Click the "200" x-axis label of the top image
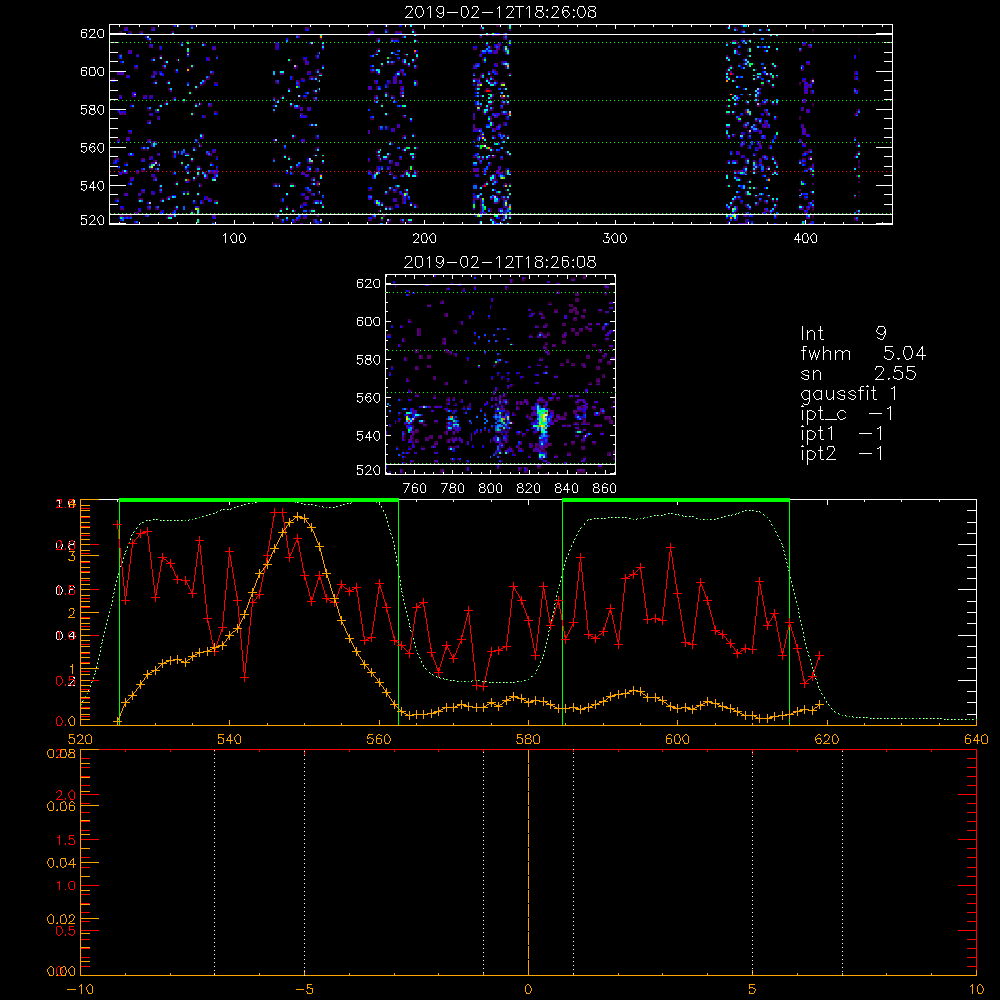This screenshot has width=1000, height=1000. coord(424,239)
